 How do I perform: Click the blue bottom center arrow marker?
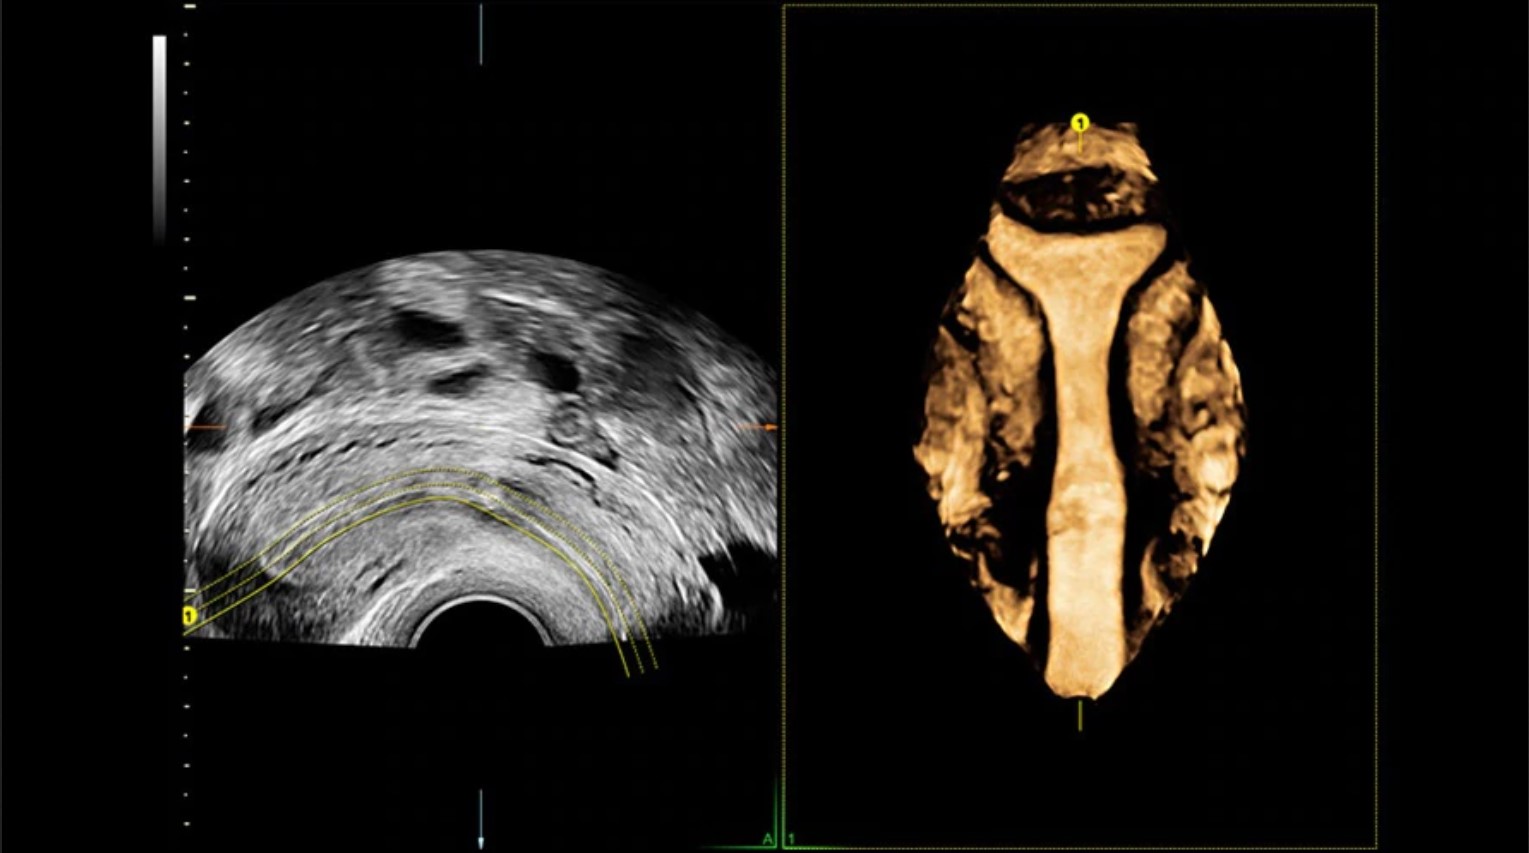coord(481,820)
